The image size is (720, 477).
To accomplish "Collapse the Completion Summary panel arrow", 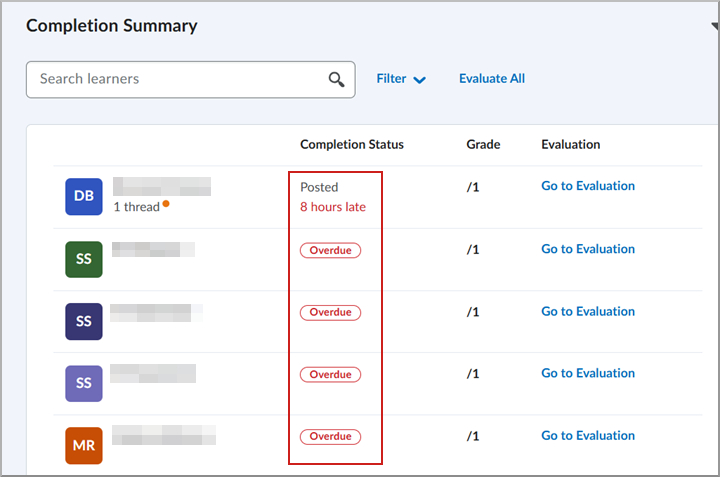I will [714, 27].
